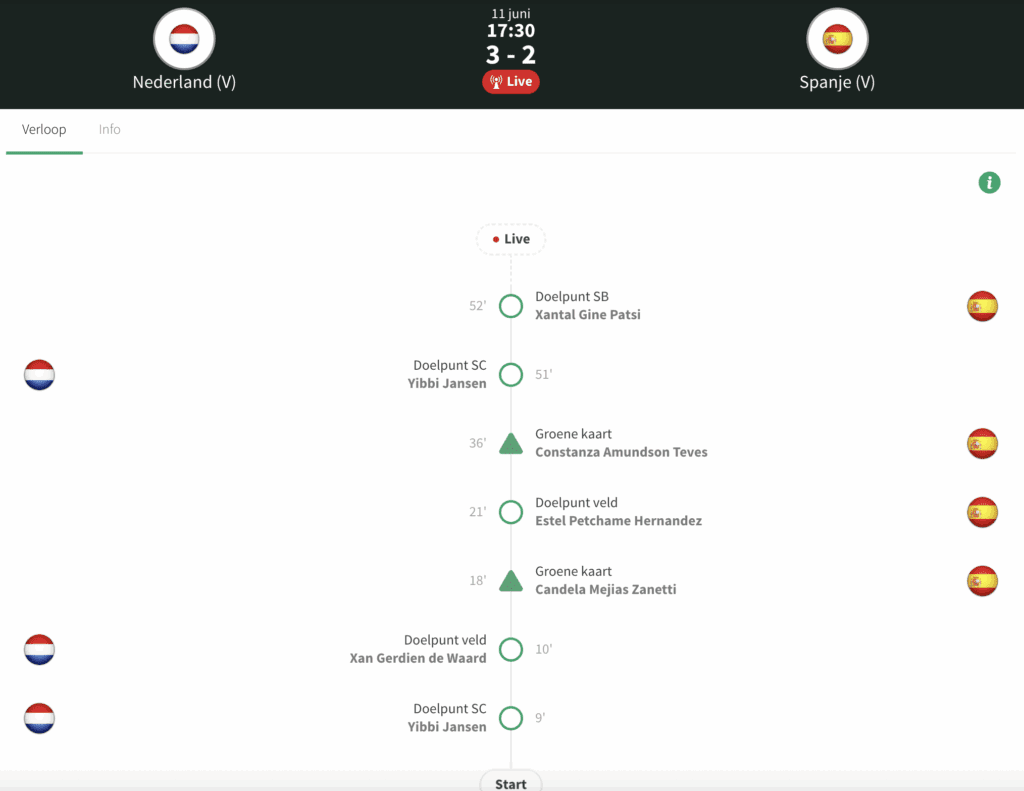The width and height of the screenshot is (1024, 791).
Task: Click the Start button at timeline bottom
Action: point(511,783)
